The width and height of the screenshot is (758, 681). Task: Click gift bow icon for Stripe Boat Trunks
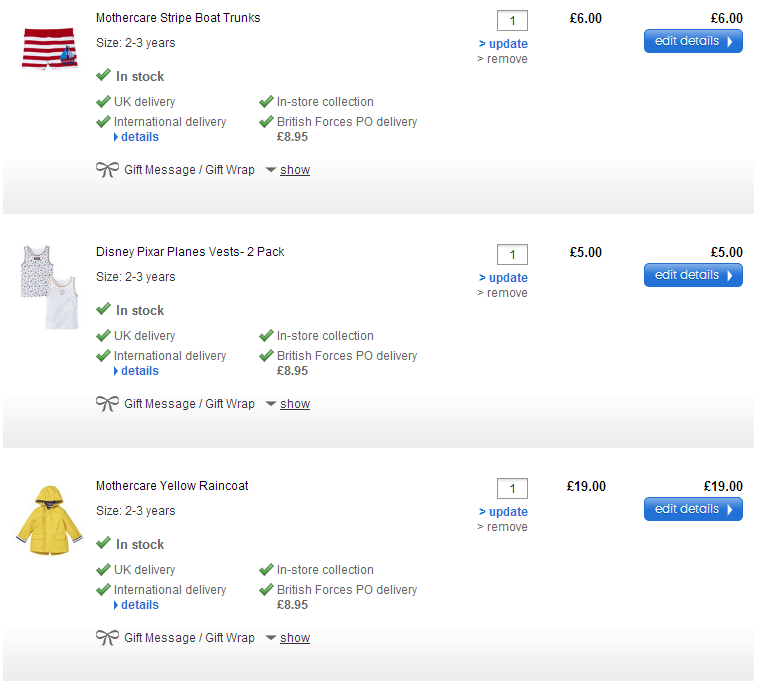coord(107,170)
